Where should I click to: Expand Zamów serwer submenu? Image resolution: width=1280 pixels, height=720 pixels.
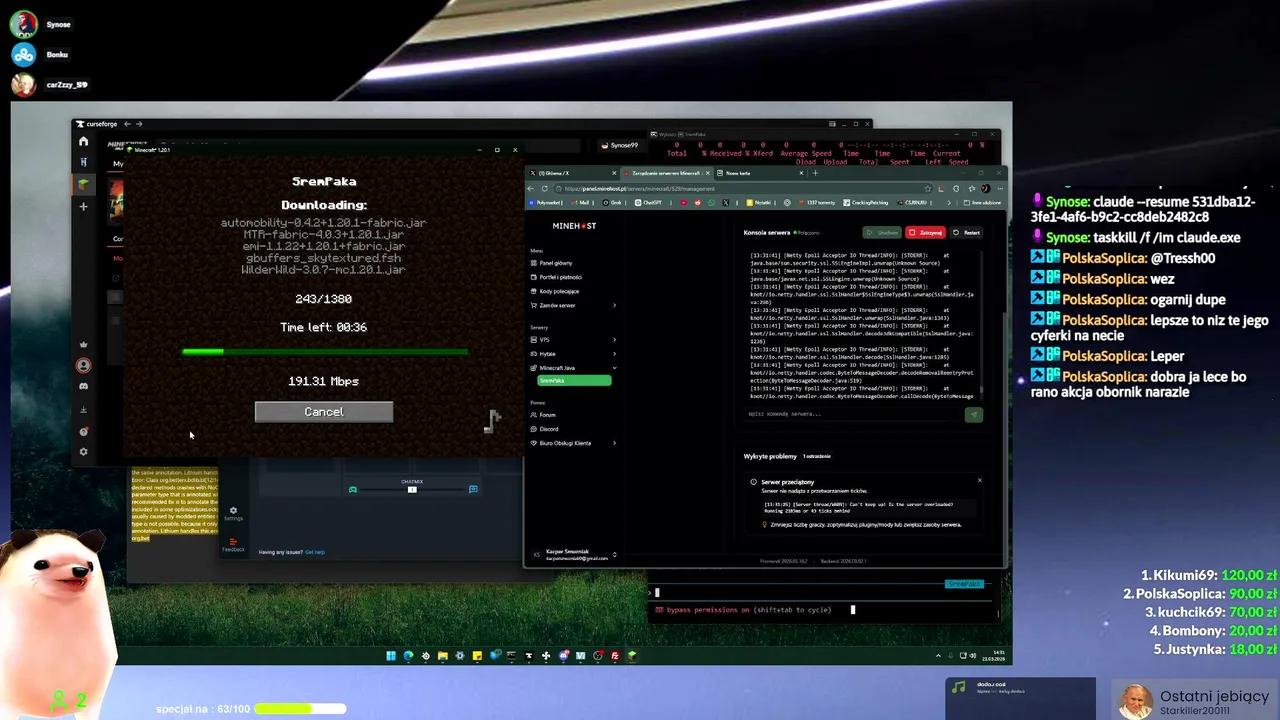[x=573, y=305]
